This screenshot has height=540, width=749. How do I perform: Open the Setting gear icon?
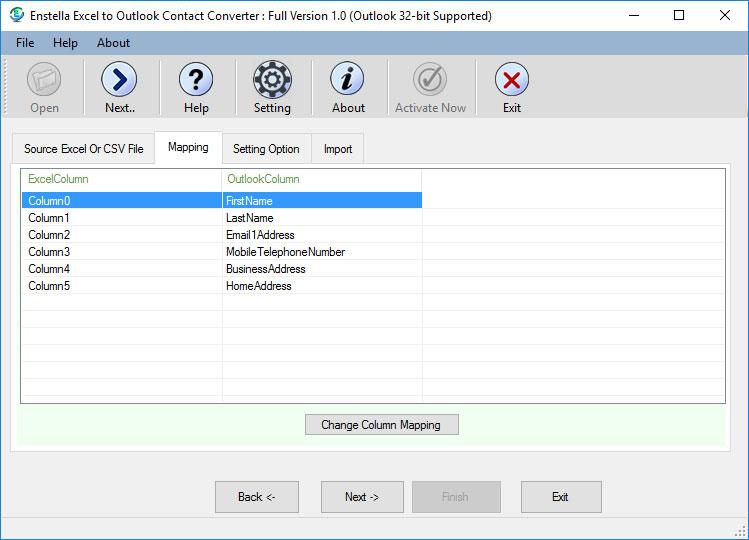click(x=272, y=80)
